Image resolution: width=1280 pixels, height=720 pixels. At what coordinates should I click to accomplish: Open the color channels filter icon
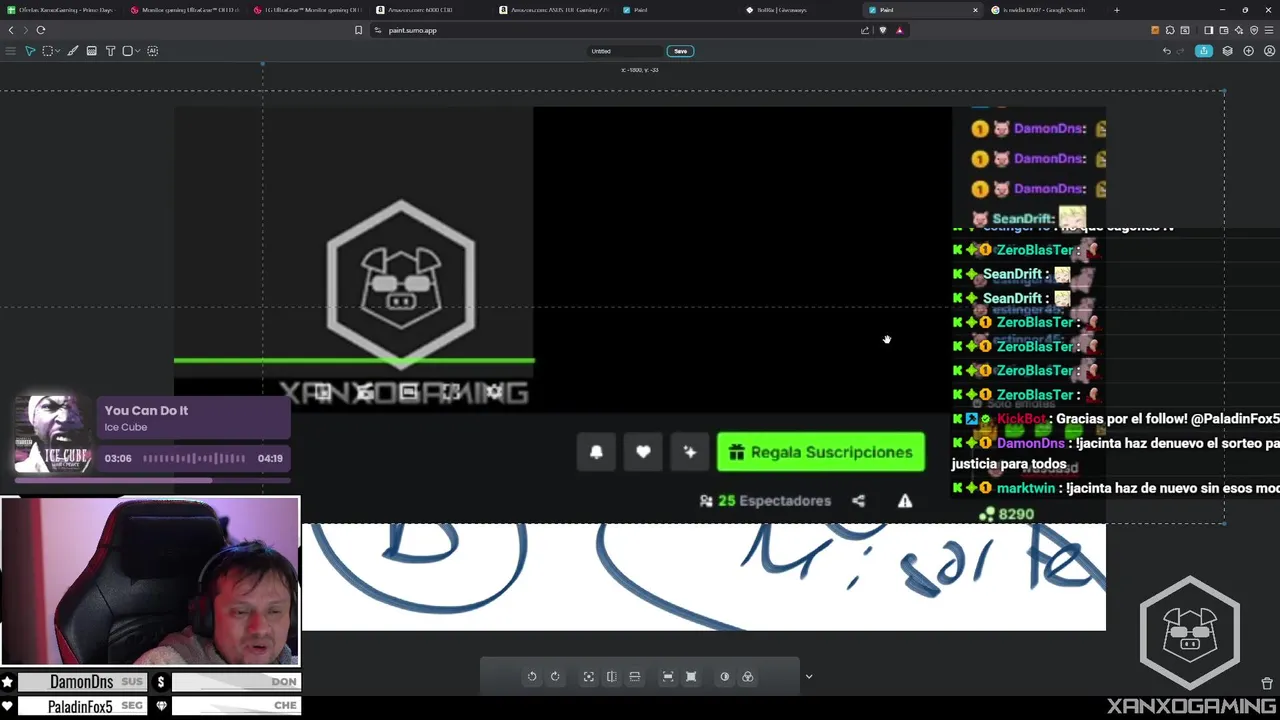tap(747, 677)
